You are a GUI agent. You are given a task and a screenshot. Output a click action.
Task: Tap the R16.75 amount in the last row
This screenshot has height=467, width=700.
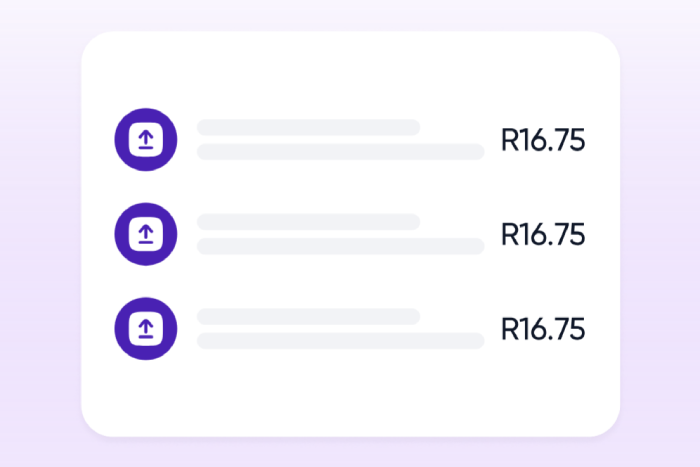(542, 329)
